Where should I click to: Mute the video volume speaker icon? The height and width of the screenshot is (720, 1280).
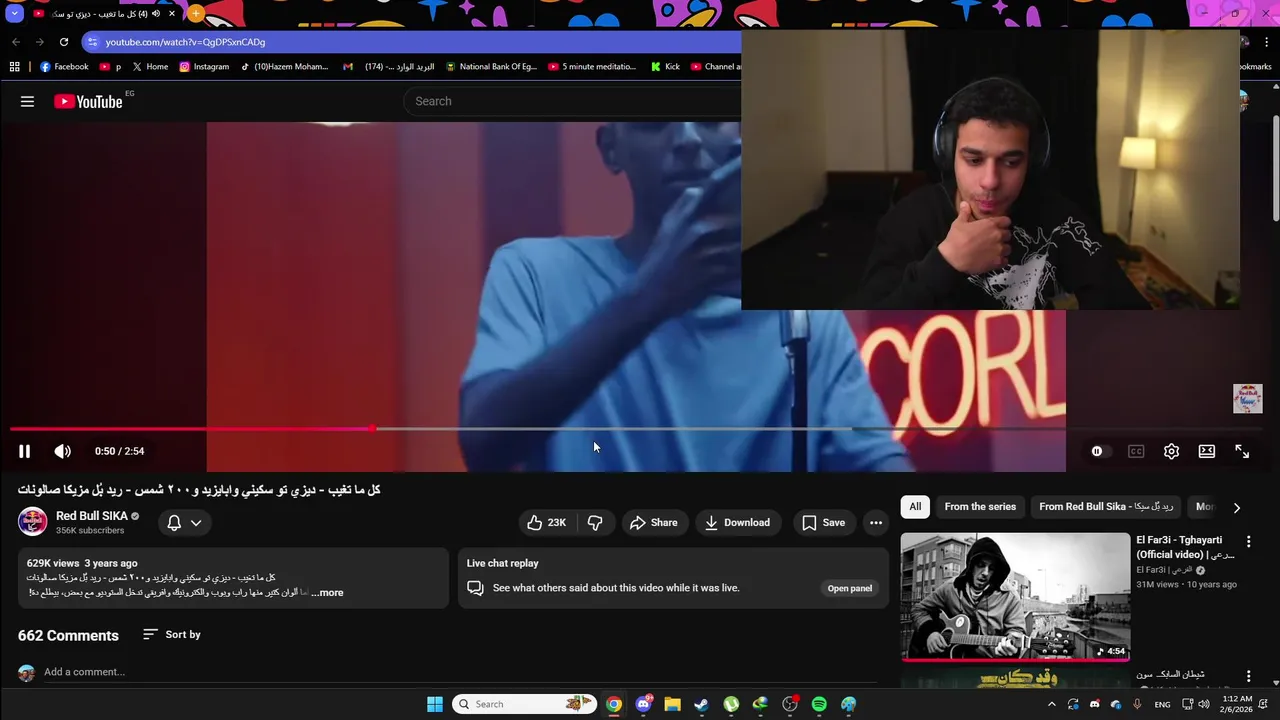[62, 451]
